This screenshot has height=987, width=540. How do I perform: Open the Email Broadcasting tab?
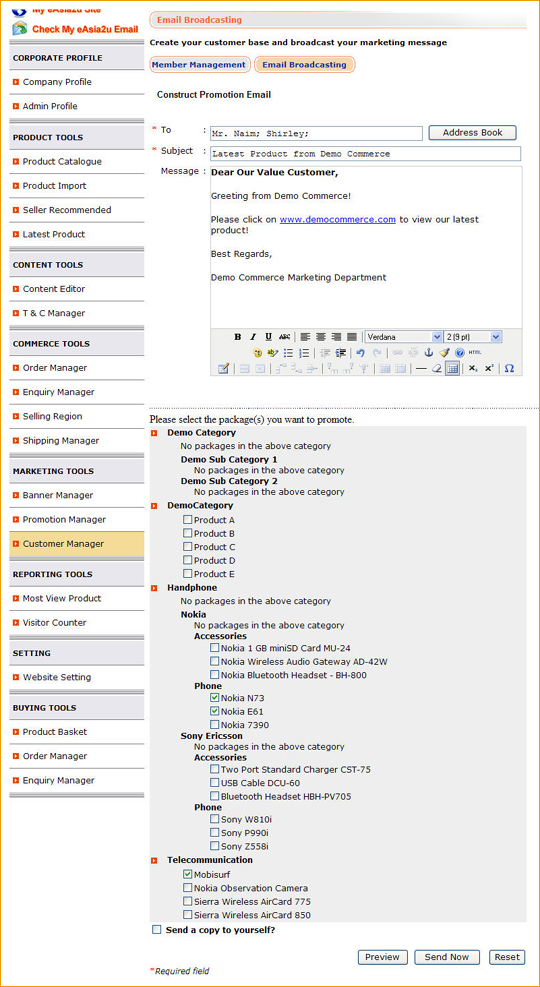pos(305,65)
